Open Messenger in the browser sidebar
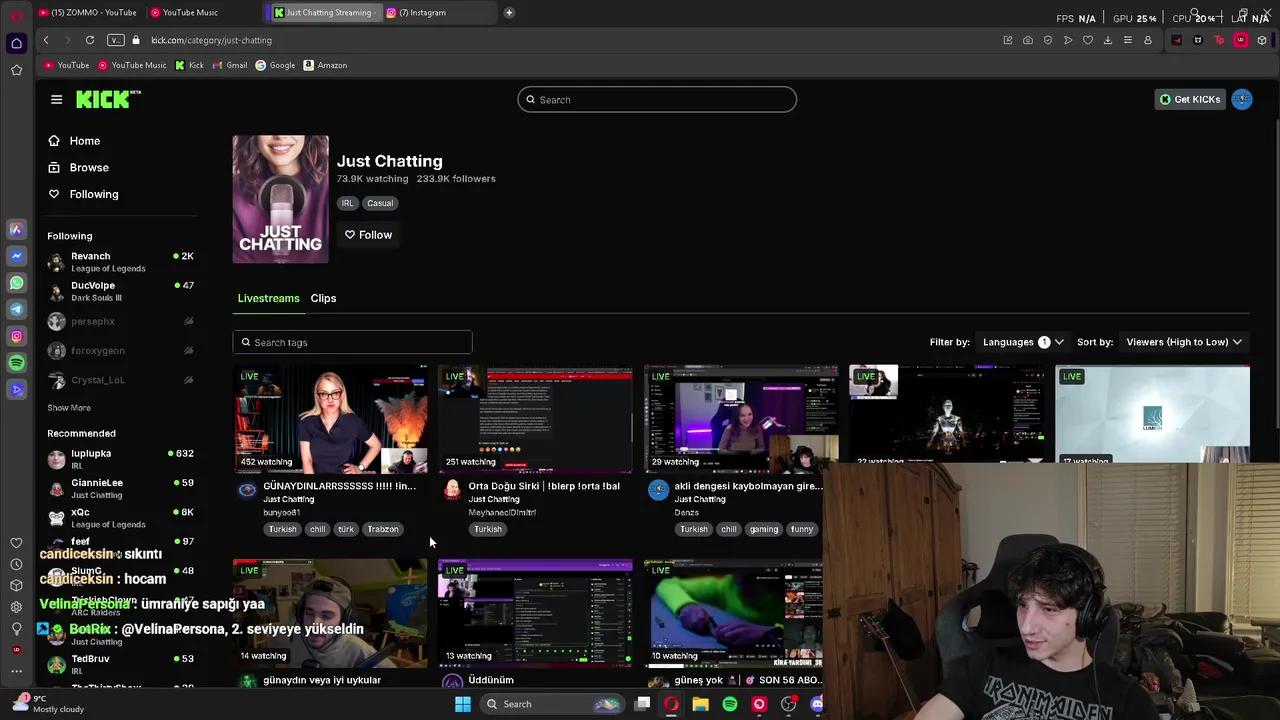1280x720 pixels. (16, 256)
